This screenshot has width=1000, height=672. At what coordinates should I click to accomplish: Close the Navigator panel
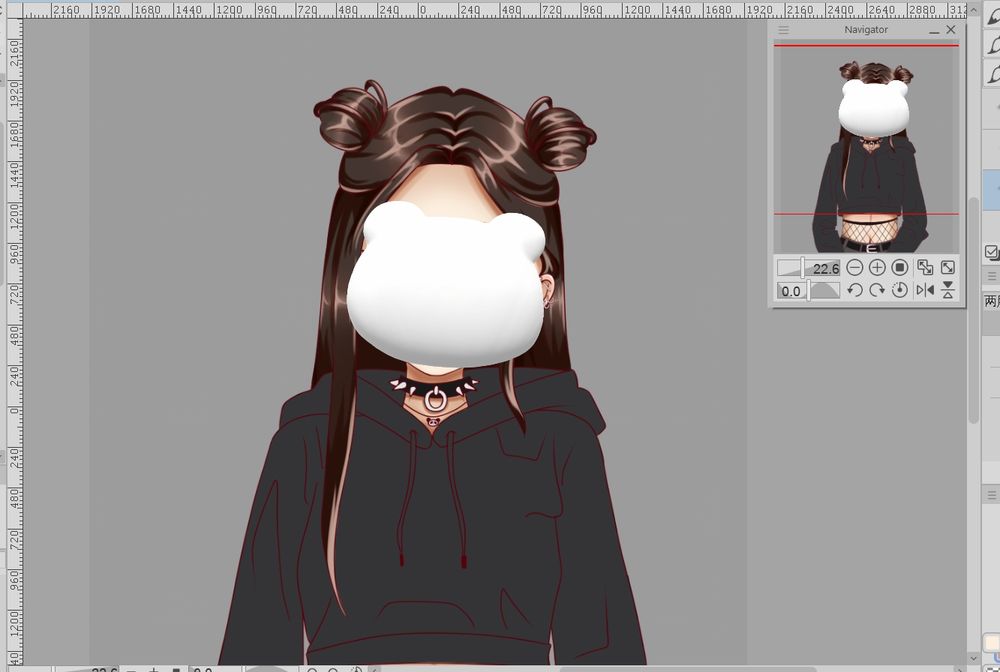pos(951,29)
